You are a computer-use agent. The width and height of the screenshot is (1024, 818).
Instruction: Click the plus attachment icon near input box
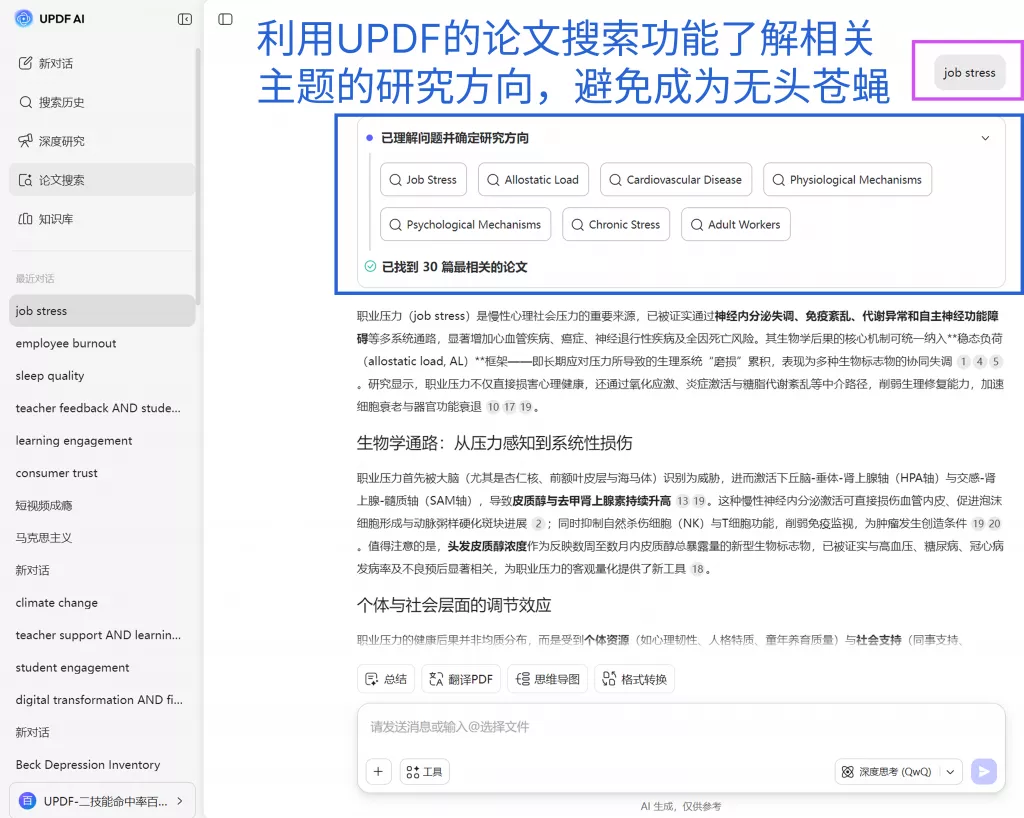(x=378, y=771)
